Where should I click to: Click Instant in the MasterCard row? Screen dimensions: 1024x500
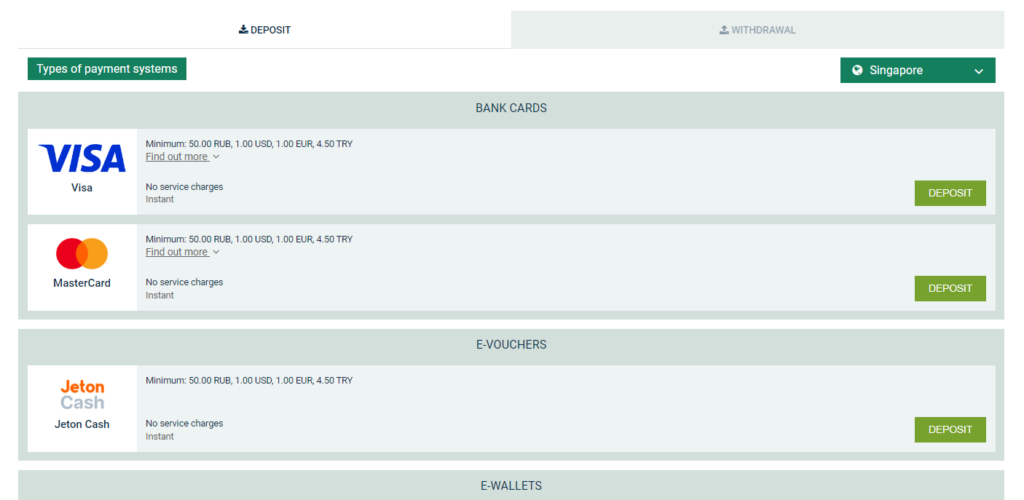click(160, 295)
